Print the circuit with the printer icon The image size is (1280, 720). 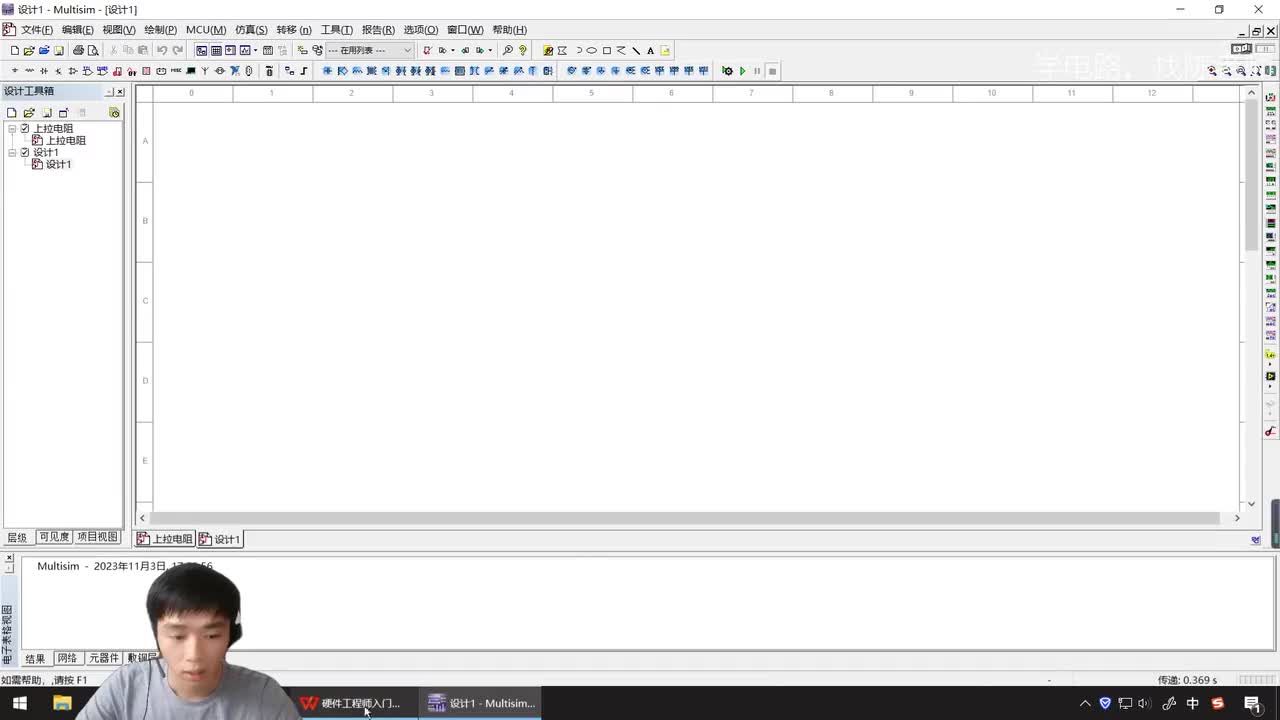click(x=78, y=50)
